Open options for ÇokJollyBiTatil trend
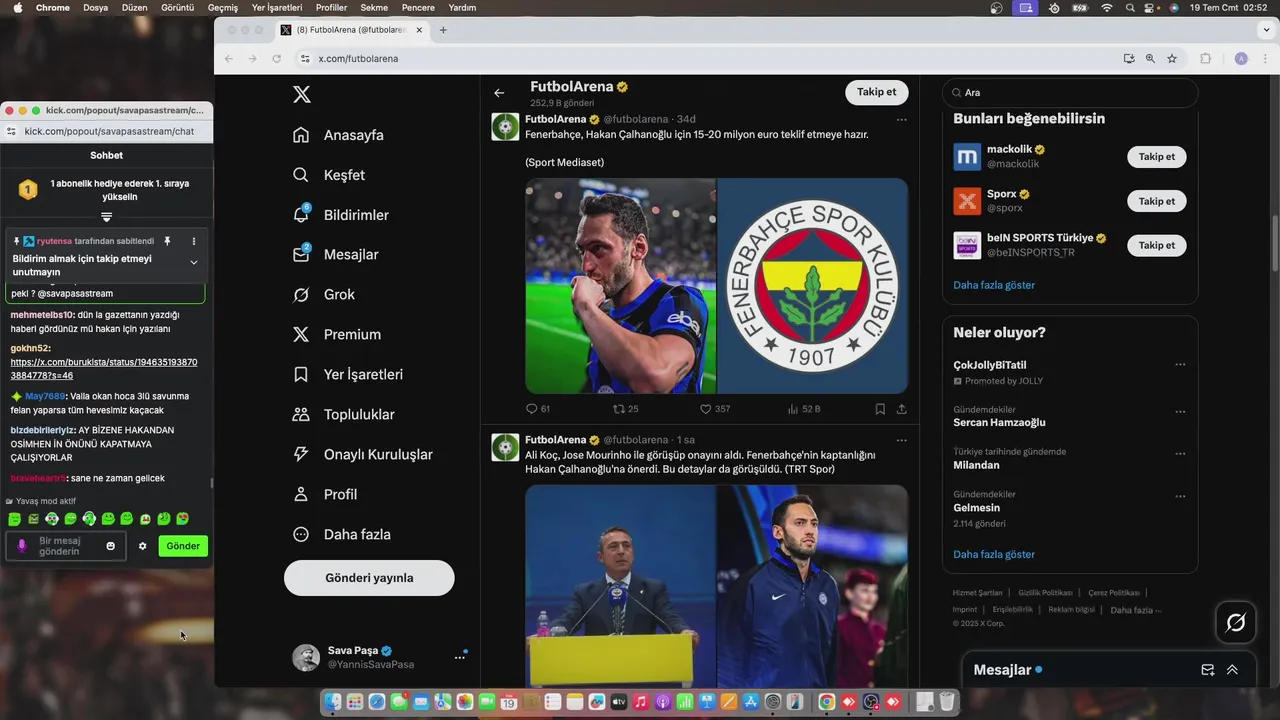Screen dimensions: 1280x720 (1180, 365)
